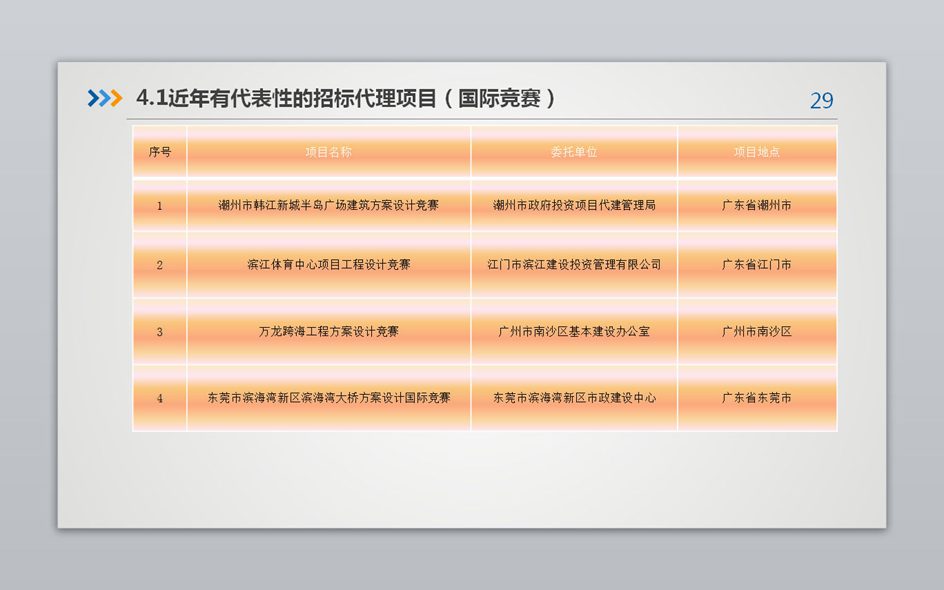Click the row number 3 cell
The image size is (944, 590).
click(x=160, y=331)
